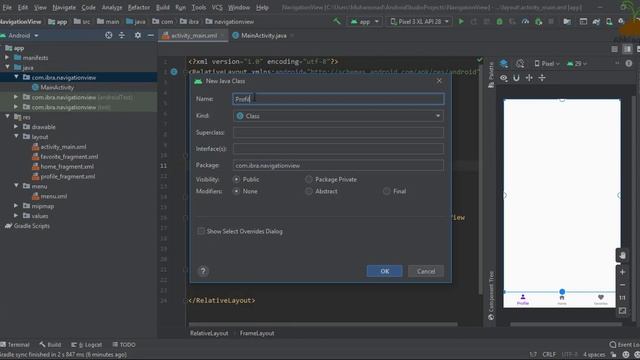The width and height of the screenshot is (640, 360).
Task: Click the Make Project hammer icon
Action: coord(337,21)
